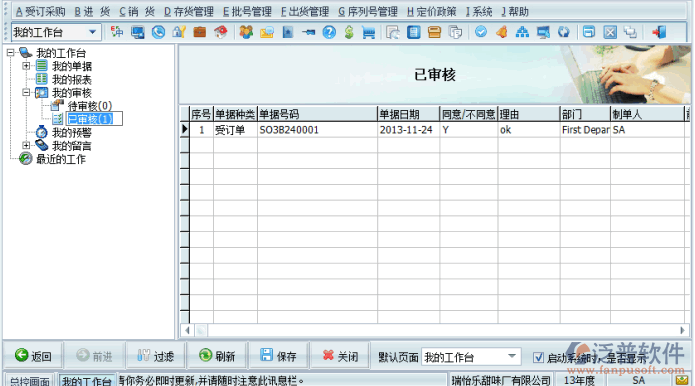Viewport: 695px width, 386px height.
Task: Click the 保存 save button
Action: point(278,355)
